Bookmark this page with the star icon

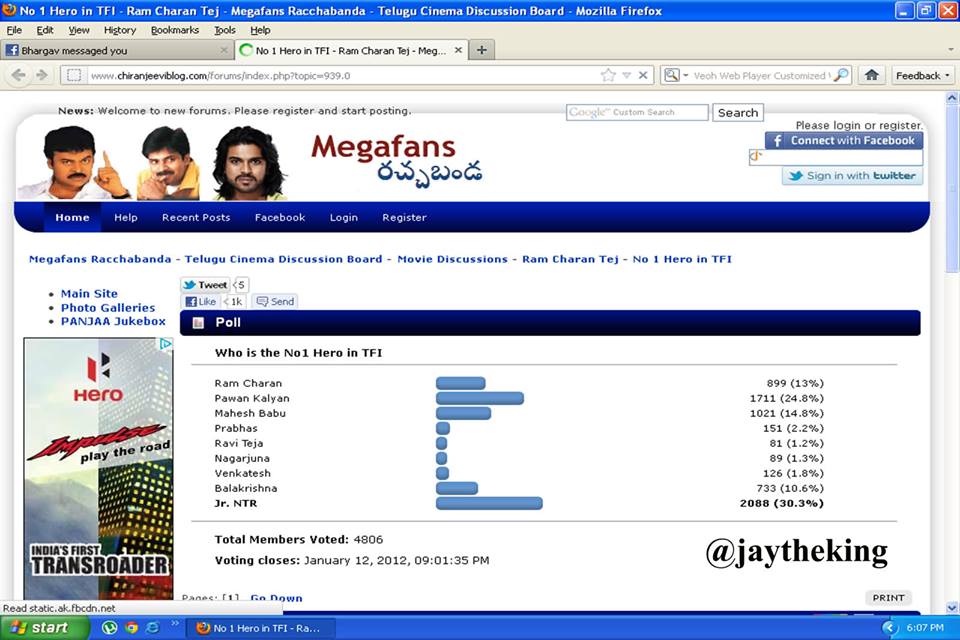point(608,75)
